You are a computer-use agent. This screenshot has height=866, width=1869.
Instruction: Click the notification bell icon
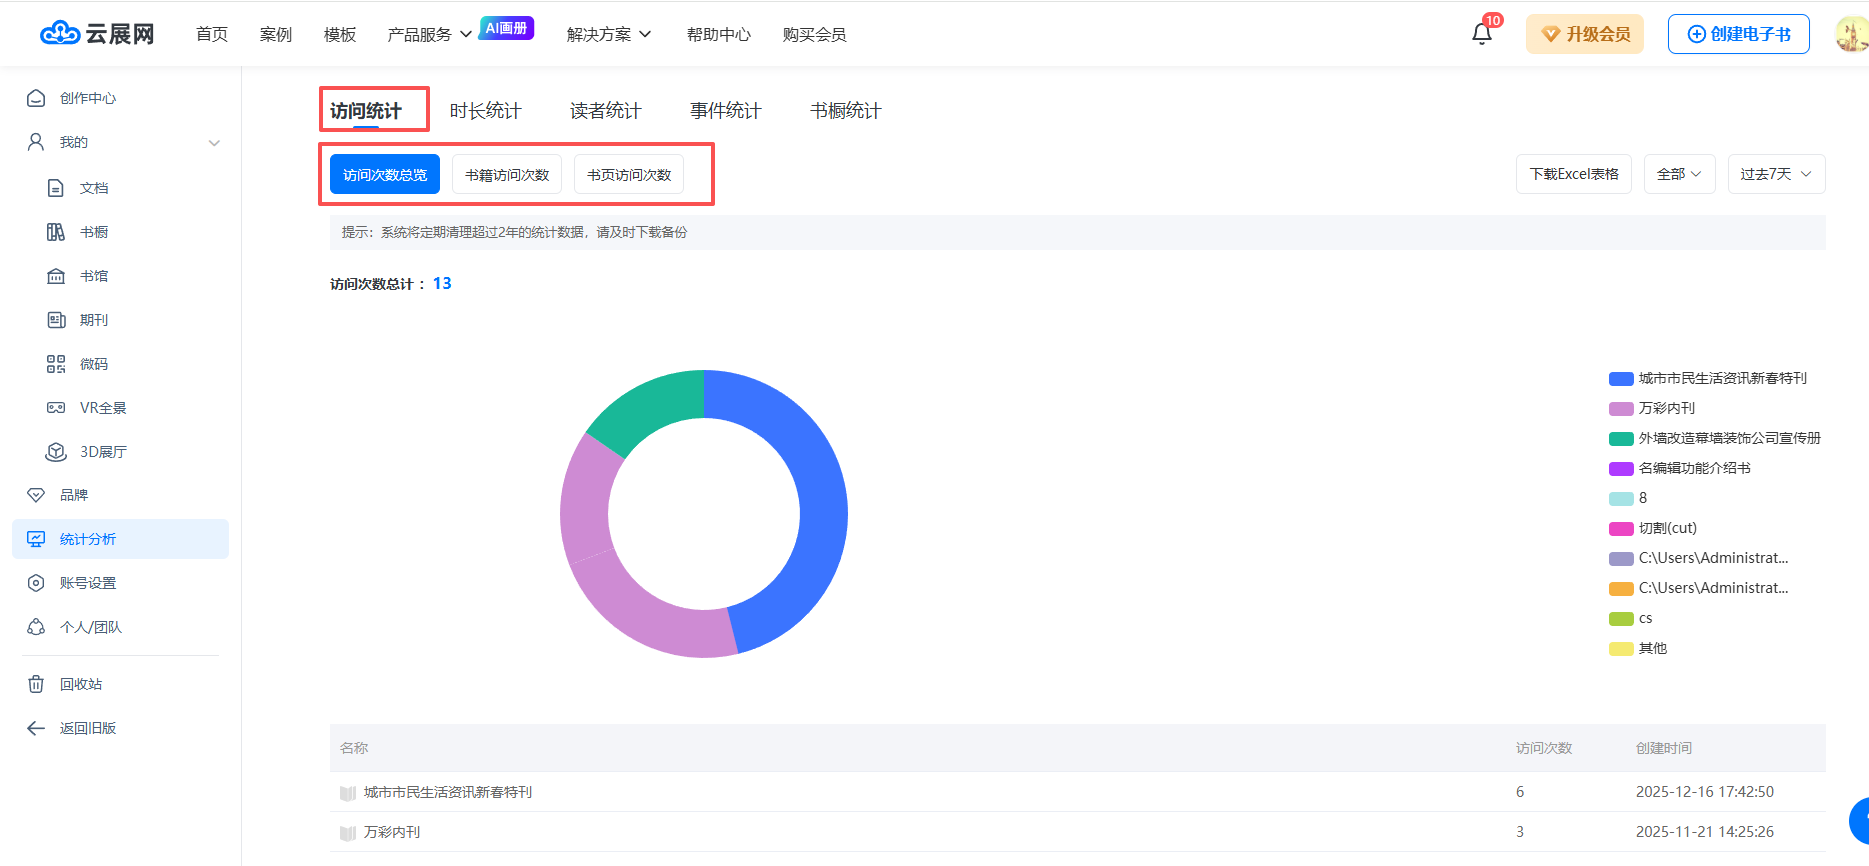pos(1481,34)
